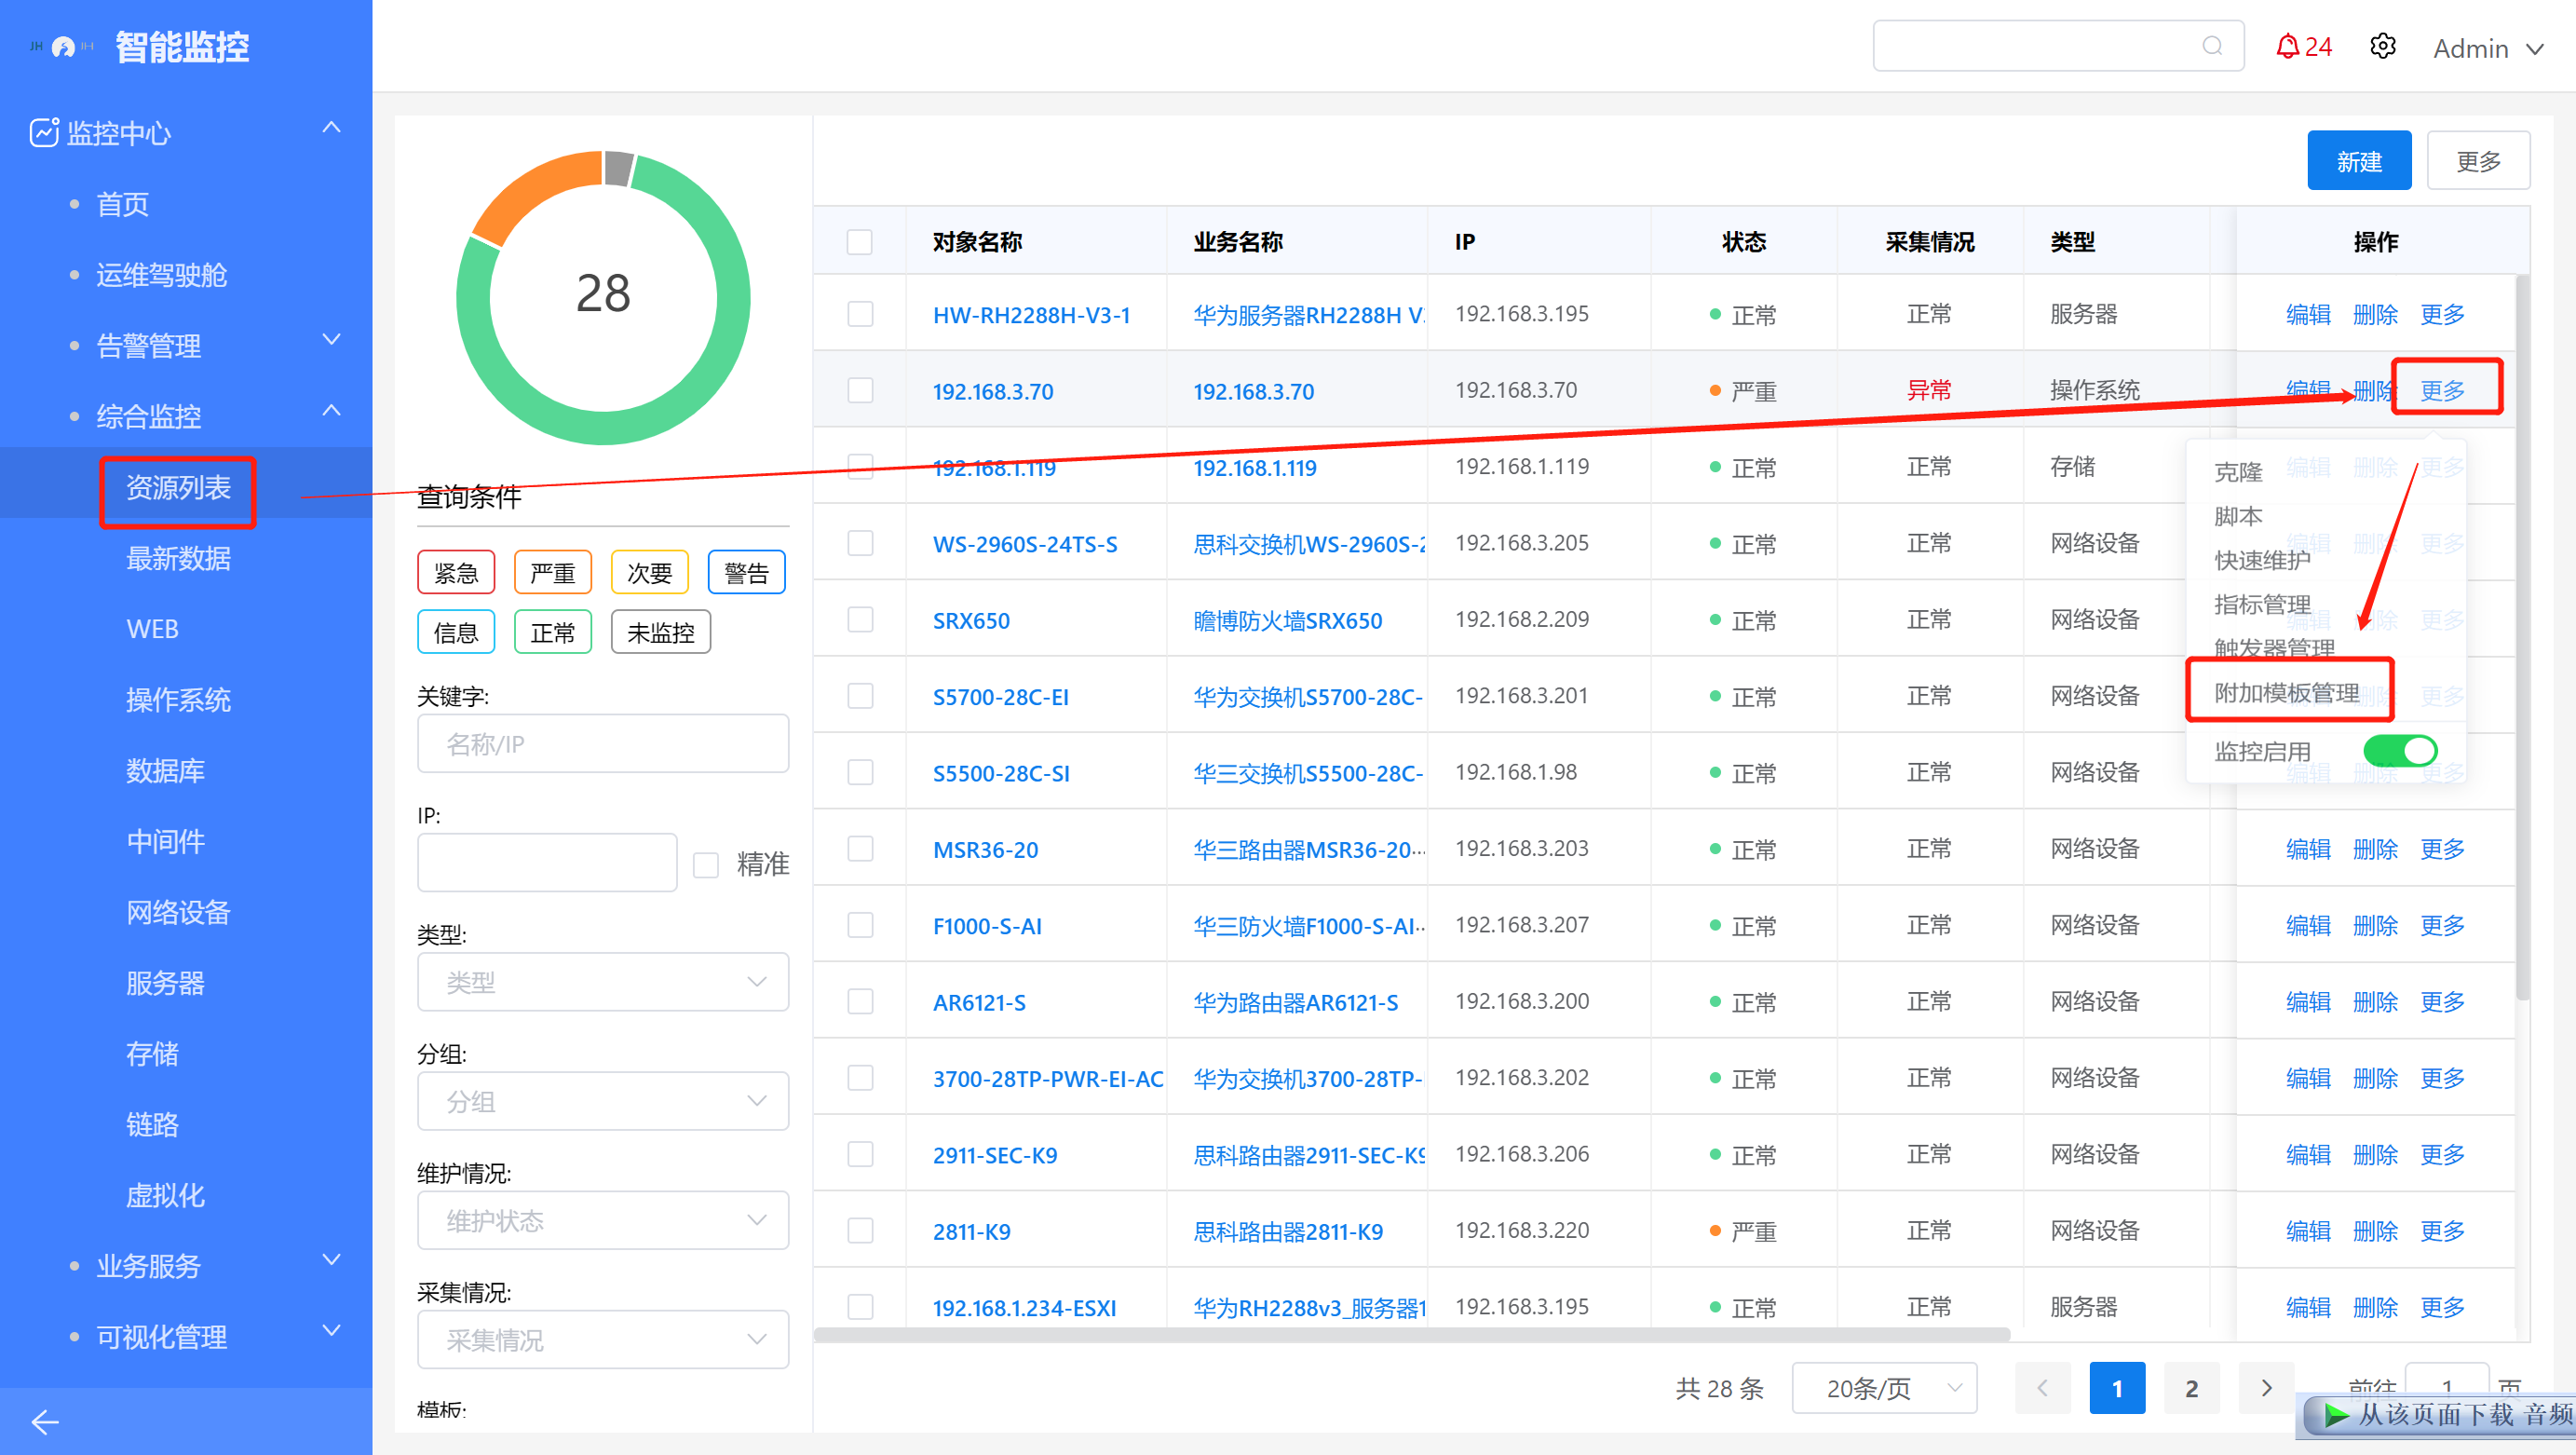
Task: Click the 名称/IP keyword input field
Action: tap(603, 743)
